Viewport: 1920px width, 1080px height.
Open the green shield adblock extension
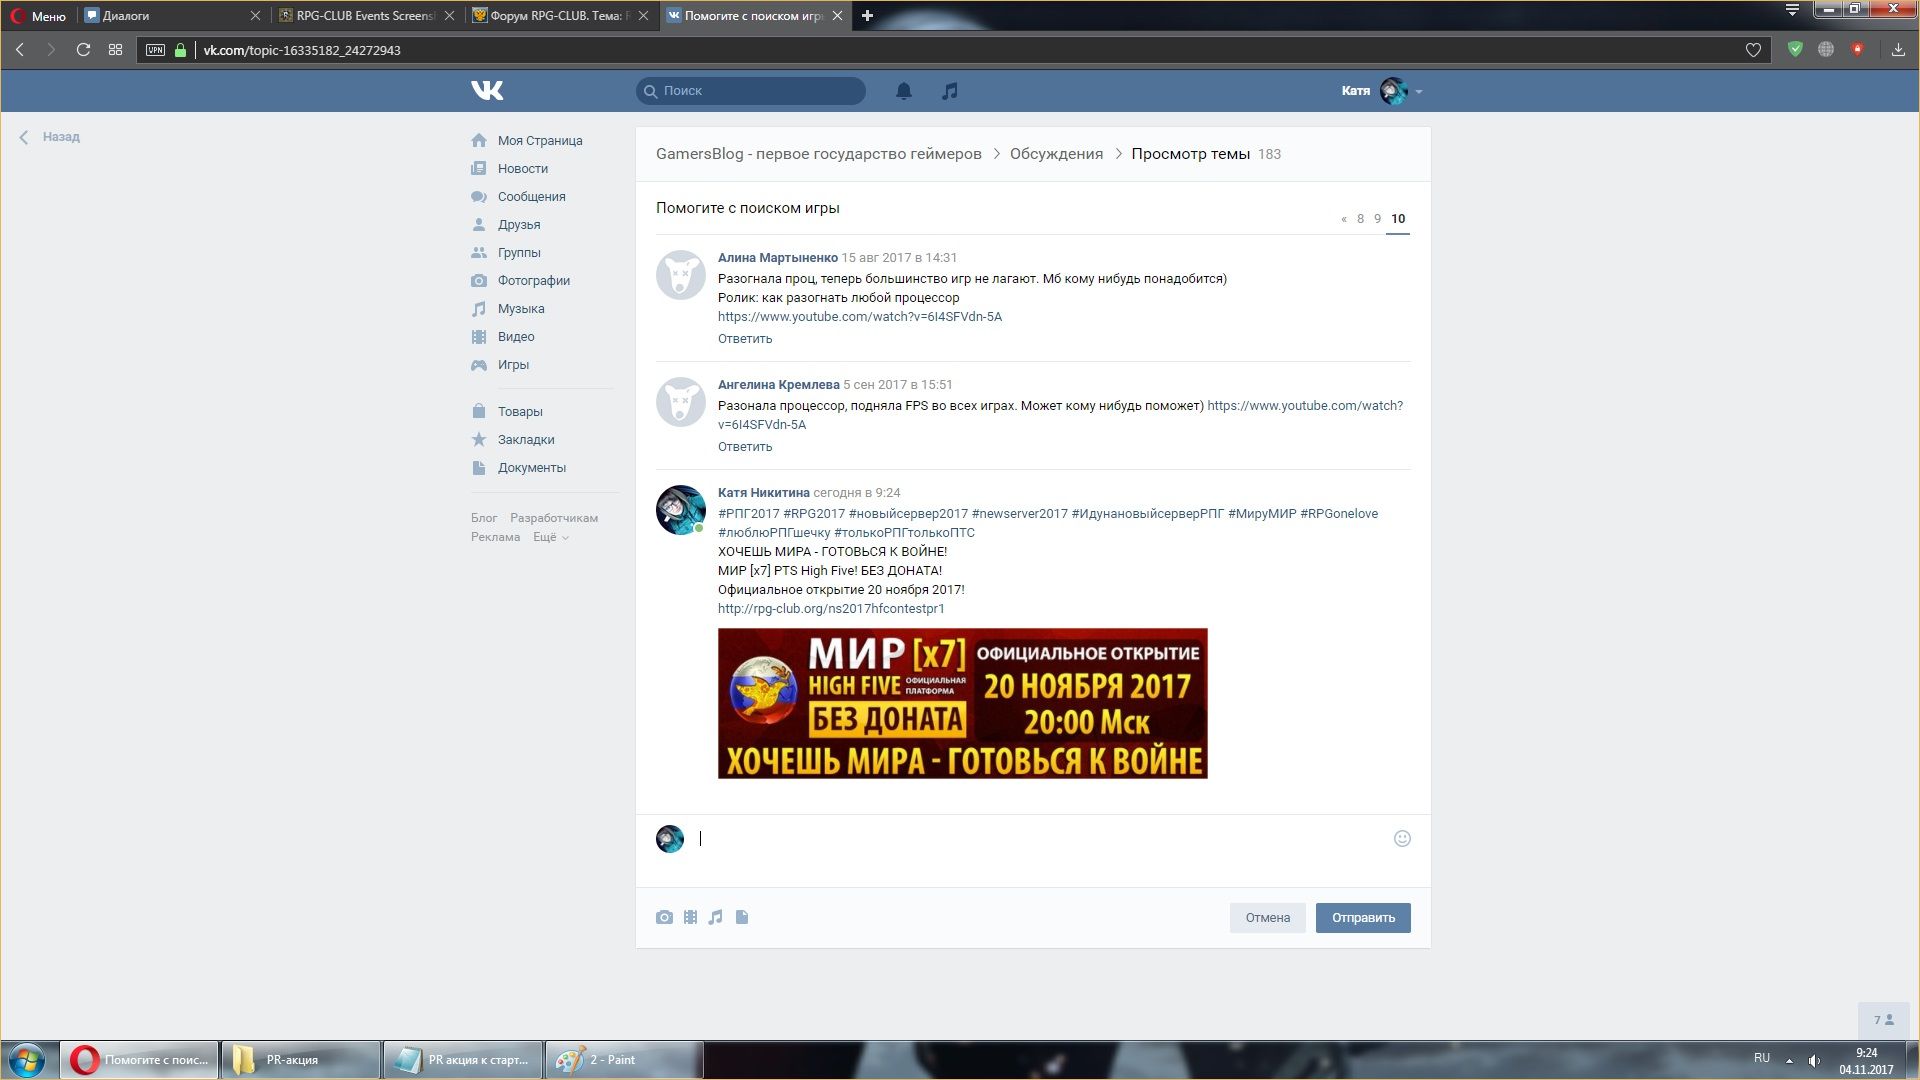pyautogui.click(x=1795, y=49)
